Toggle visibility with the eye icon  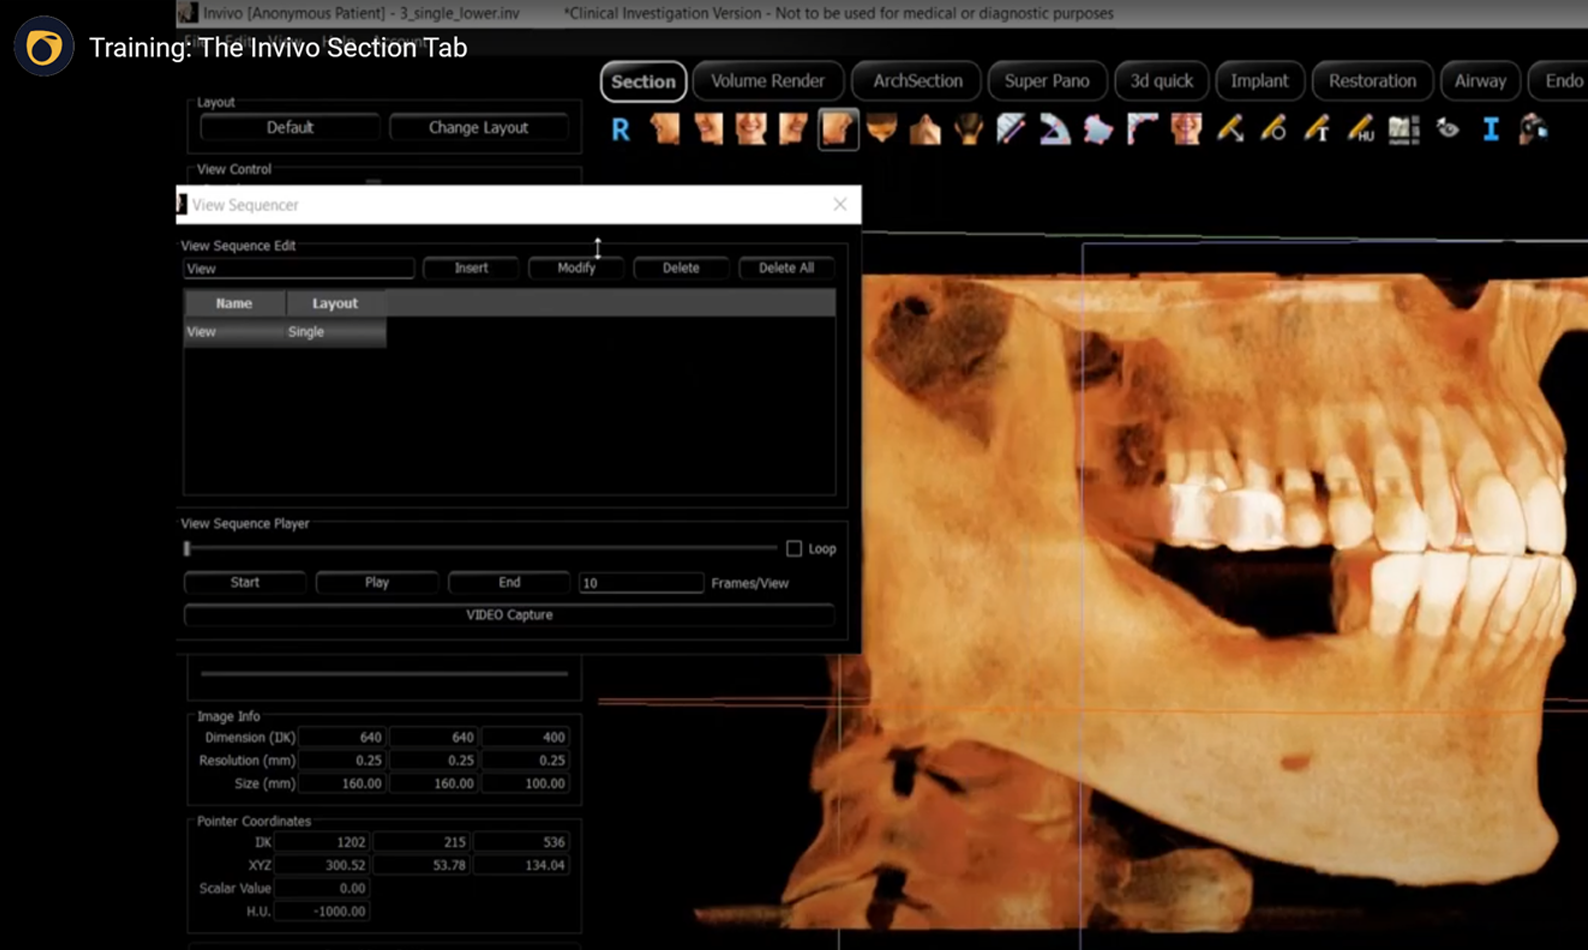(1447, 128)
